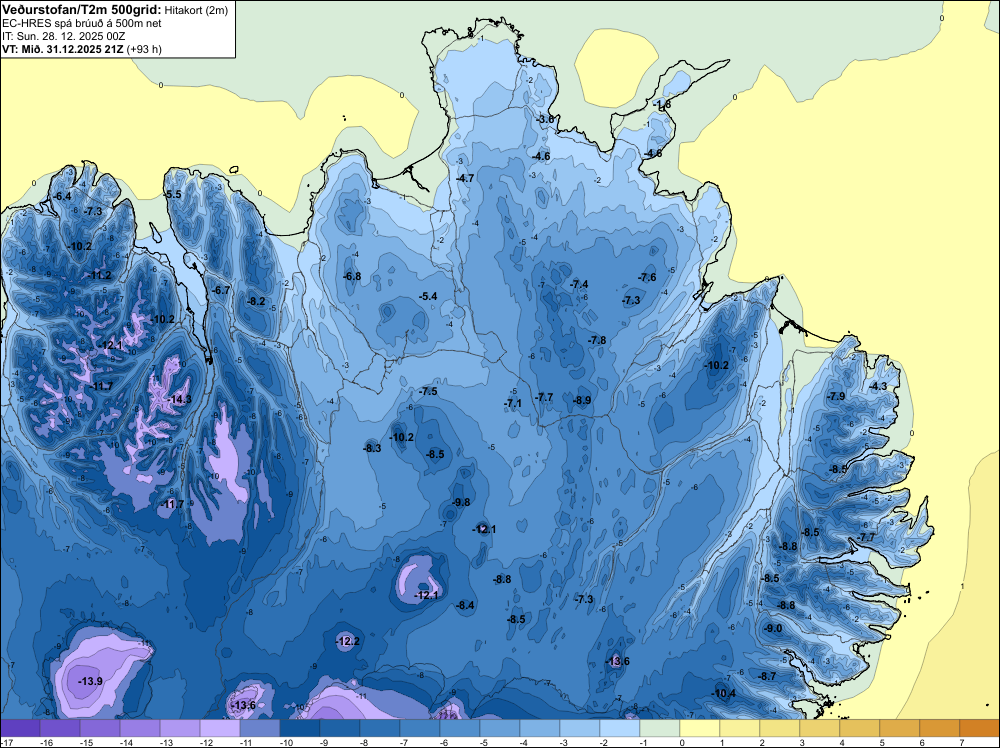Click the -7.6 temperature value on the map
This screenshot has width=1000, height=748.
647,277
